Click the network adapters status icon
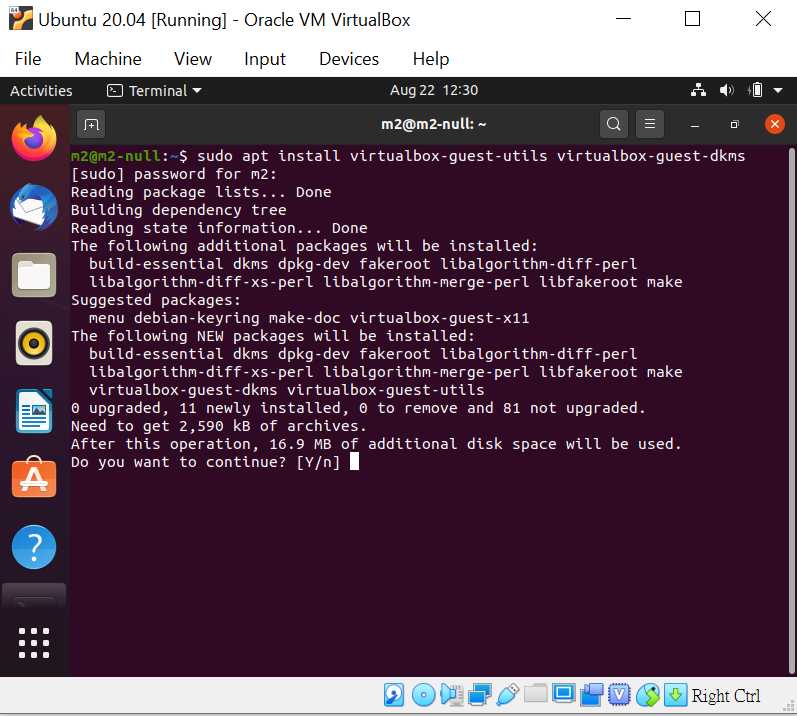Screen dimensions: 797x716 pyautogui.click(x=479, y=695)
